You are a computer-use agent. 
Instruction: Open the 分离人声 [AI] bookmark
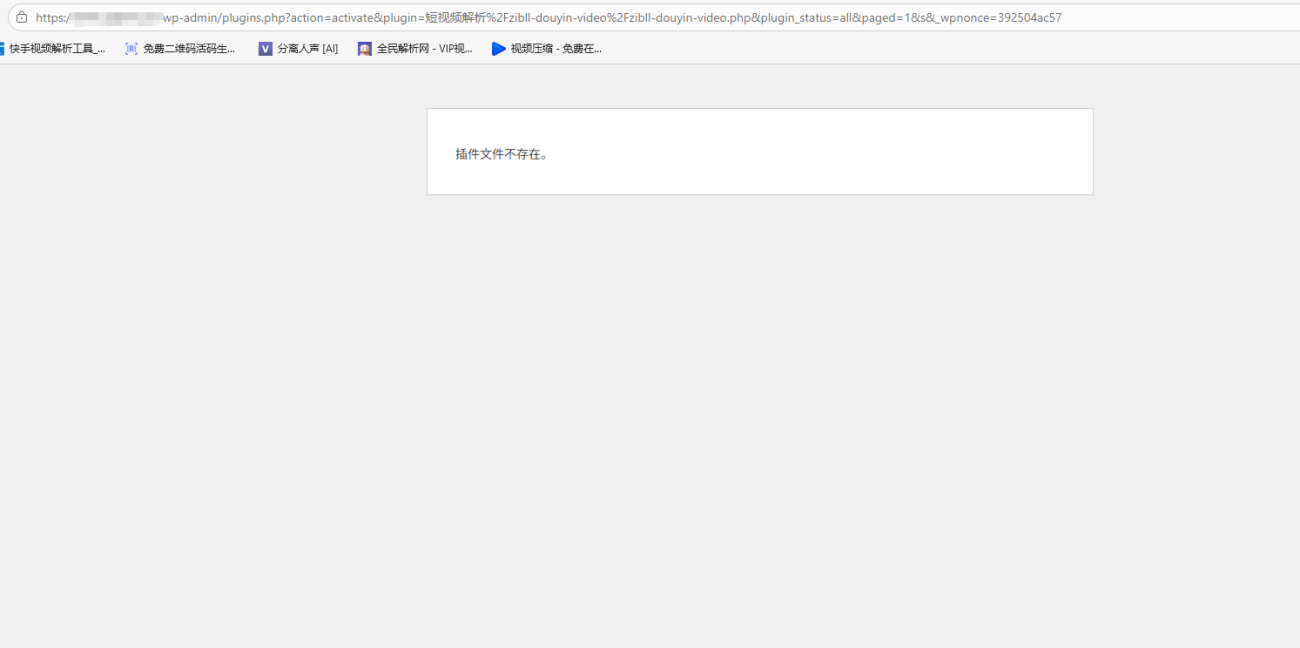(307, 48)
